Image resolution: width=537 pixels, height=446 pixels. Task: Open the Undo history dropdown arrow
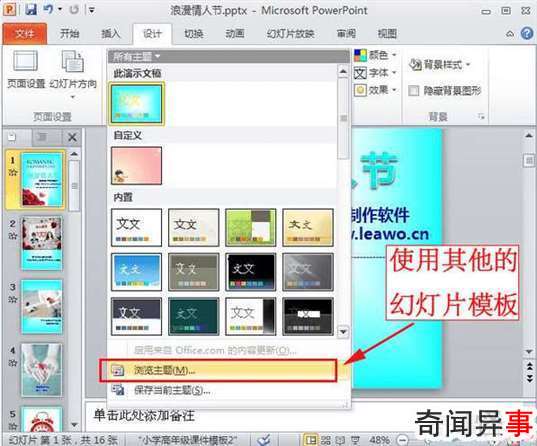[60, 9]
